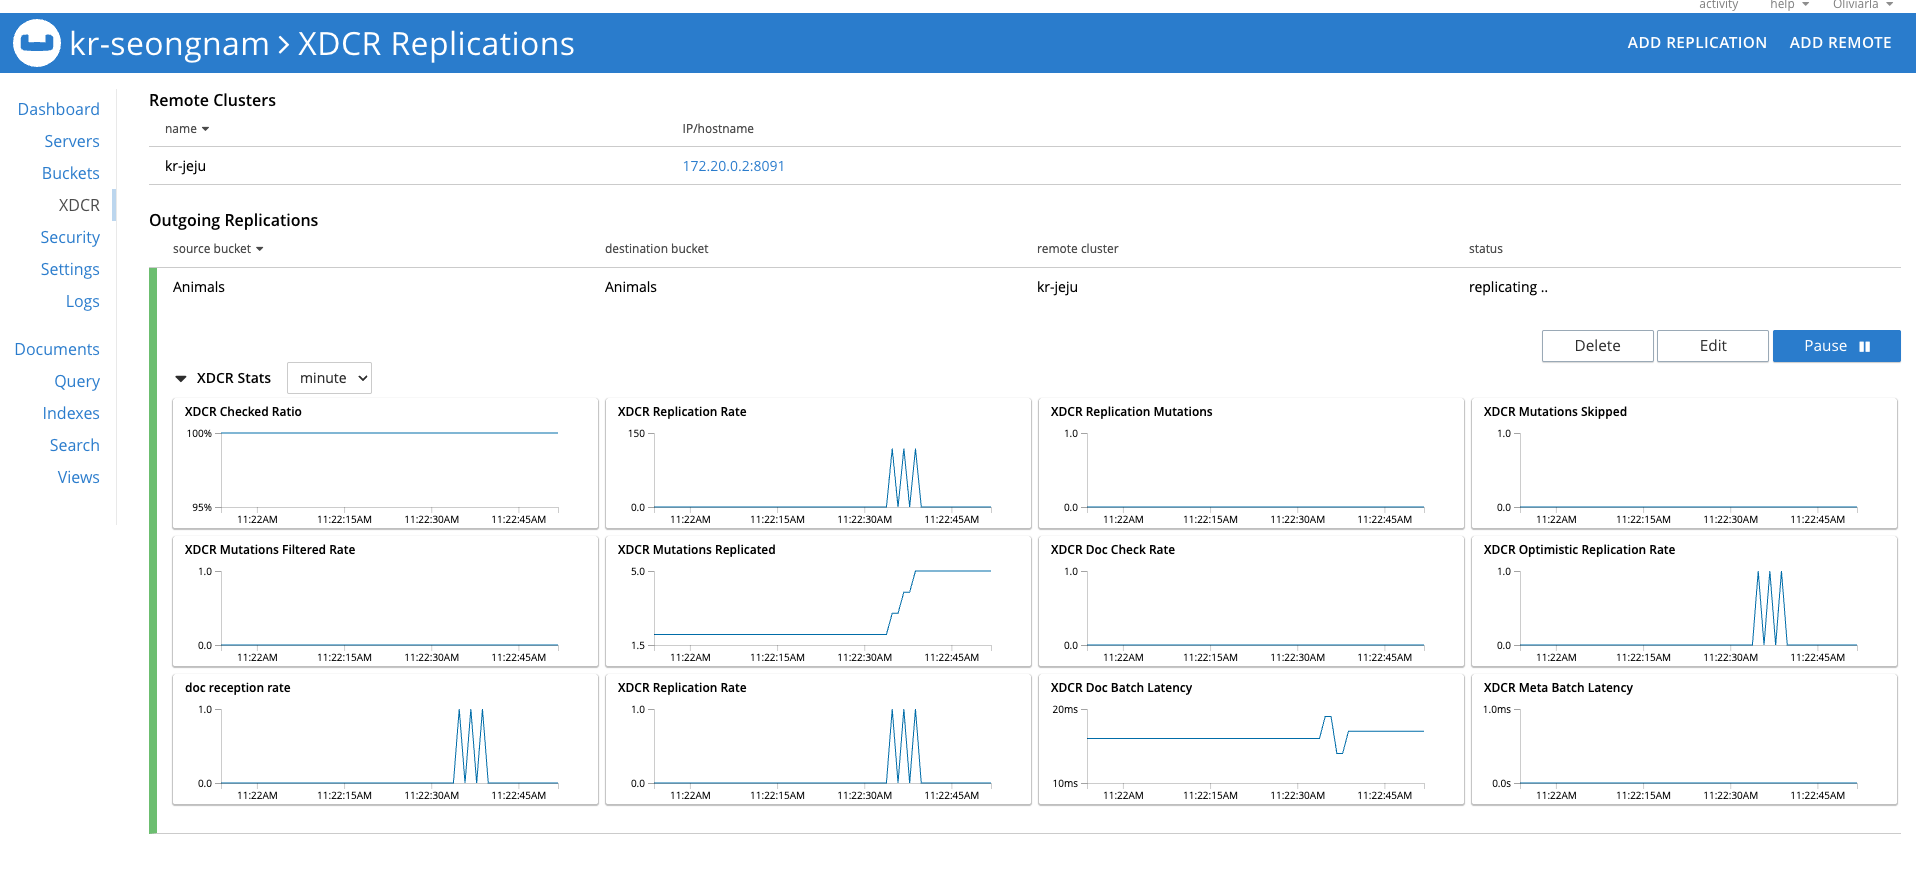
Task: Click the doc reception rate chart
Action: click(x=385, y=739)
